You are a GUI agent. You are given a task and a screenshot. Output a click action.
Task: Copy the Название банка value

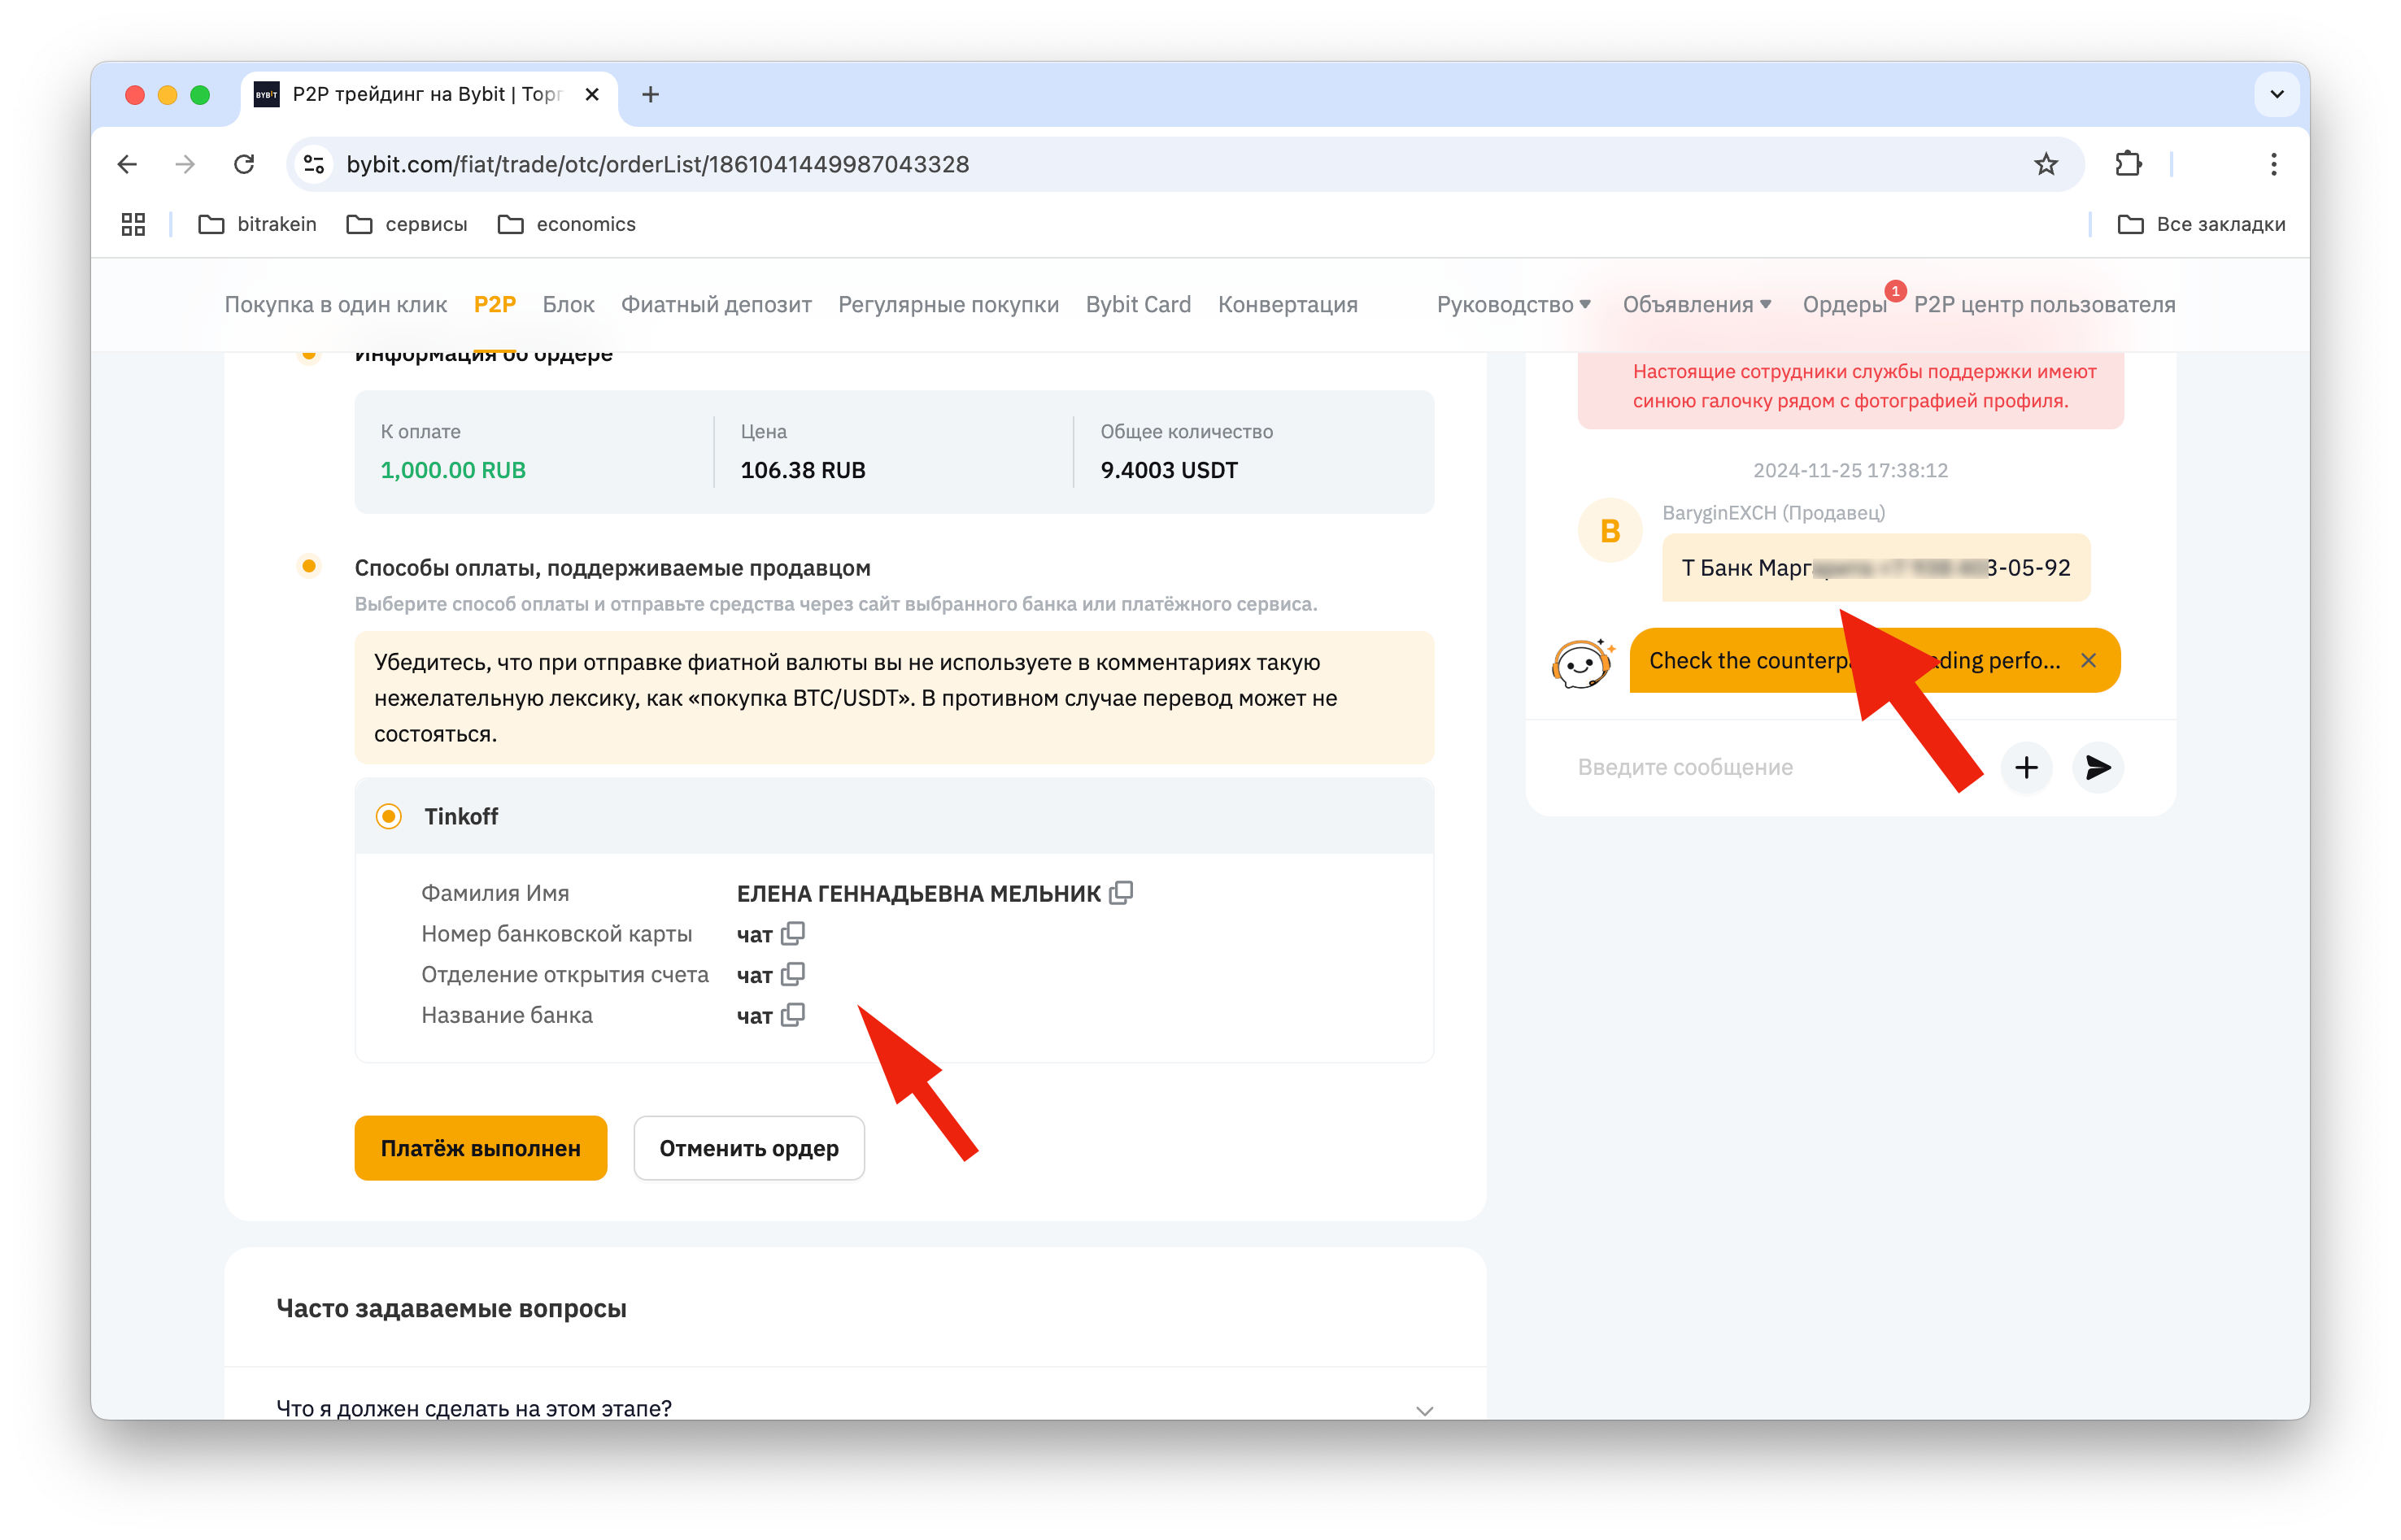pyautogui.click(x=793, y=1014)
